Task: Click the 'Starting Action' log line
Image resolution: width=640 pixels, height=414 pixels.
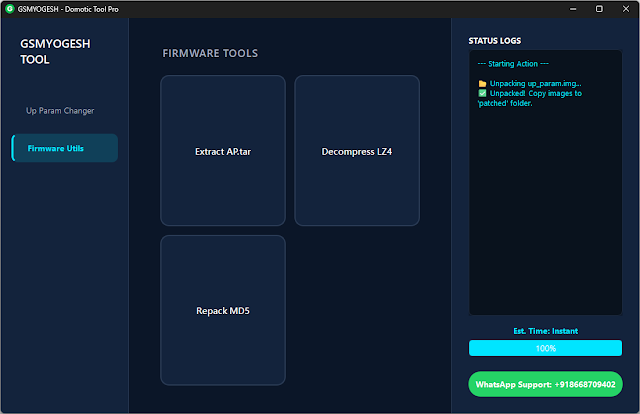Action: 512,63
